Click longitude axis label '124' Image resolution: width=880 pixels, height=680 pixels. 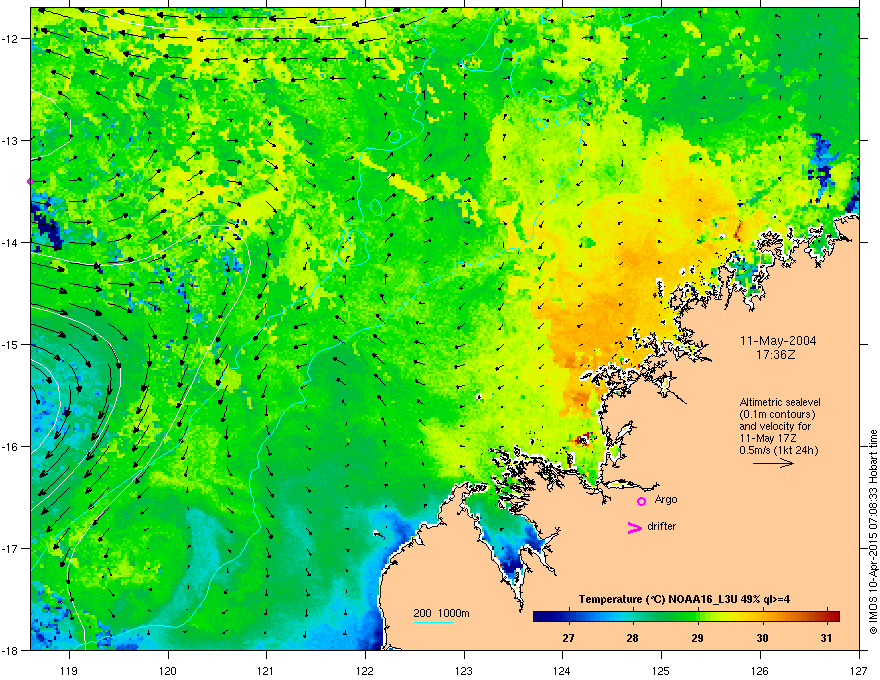point(562,671)
